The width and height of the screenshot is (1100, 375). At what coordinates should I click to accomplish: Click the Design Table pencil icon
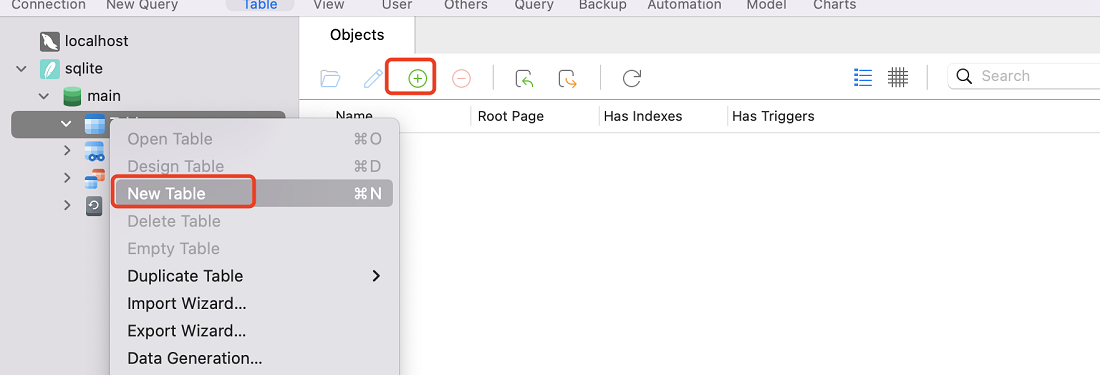tap(373, 79)
